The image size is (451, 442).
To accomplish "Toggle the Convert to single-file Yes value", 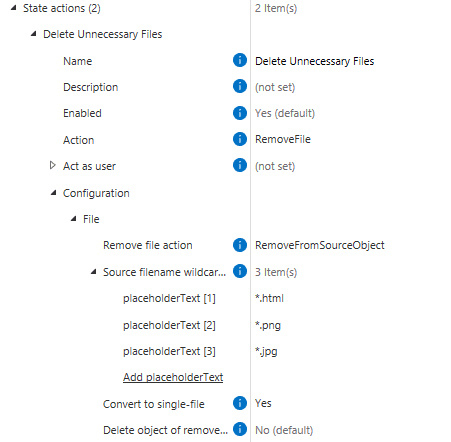I will click(263, 403).
